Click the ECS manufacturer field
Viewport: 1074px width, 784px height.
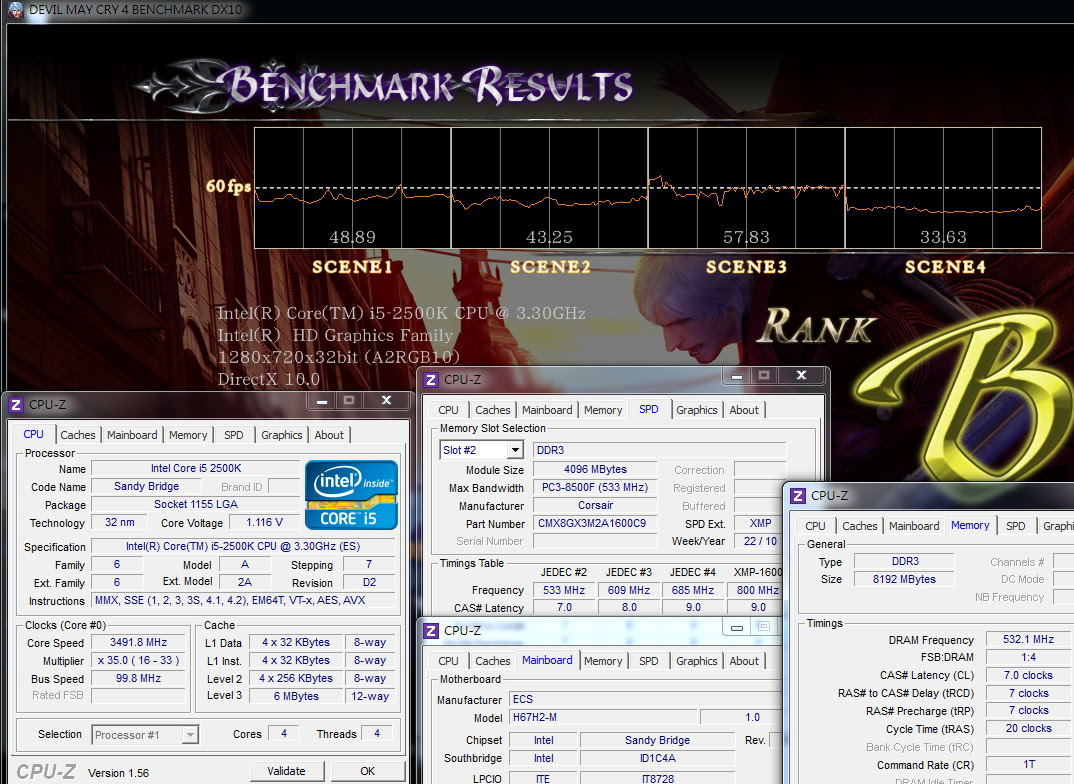point(644,699)
